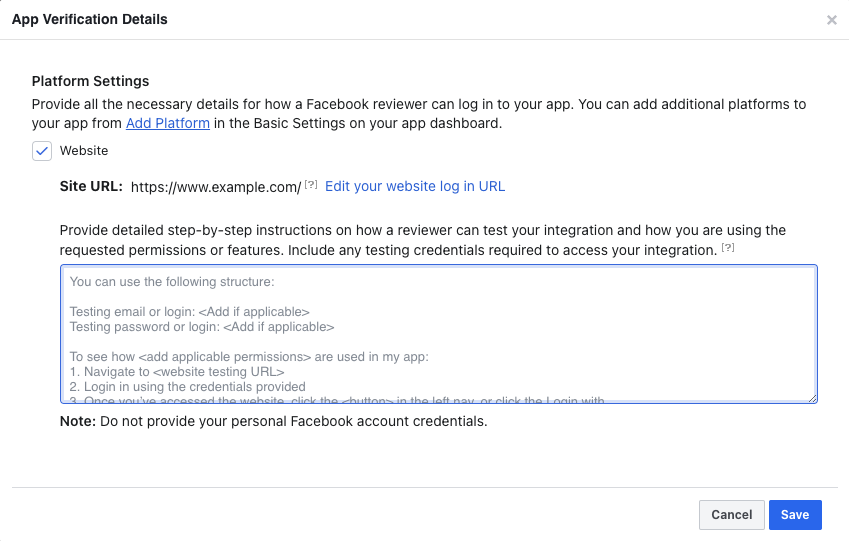Image resolution: width=849 pixels, height=541 pixels.
Task: Click the Website checkbox label text
Action: [84, 151]
